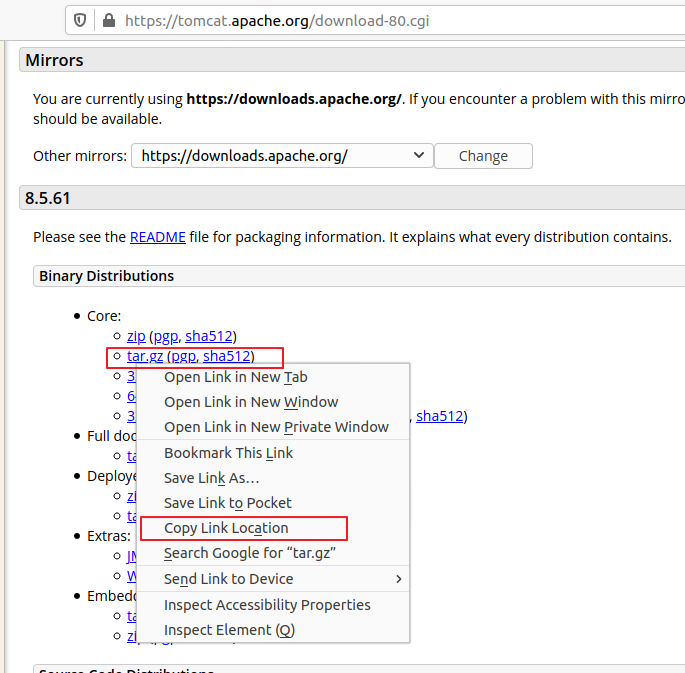685x673 pixels.
Task: Open the pgp link beside zip
Action: (166, 336)
